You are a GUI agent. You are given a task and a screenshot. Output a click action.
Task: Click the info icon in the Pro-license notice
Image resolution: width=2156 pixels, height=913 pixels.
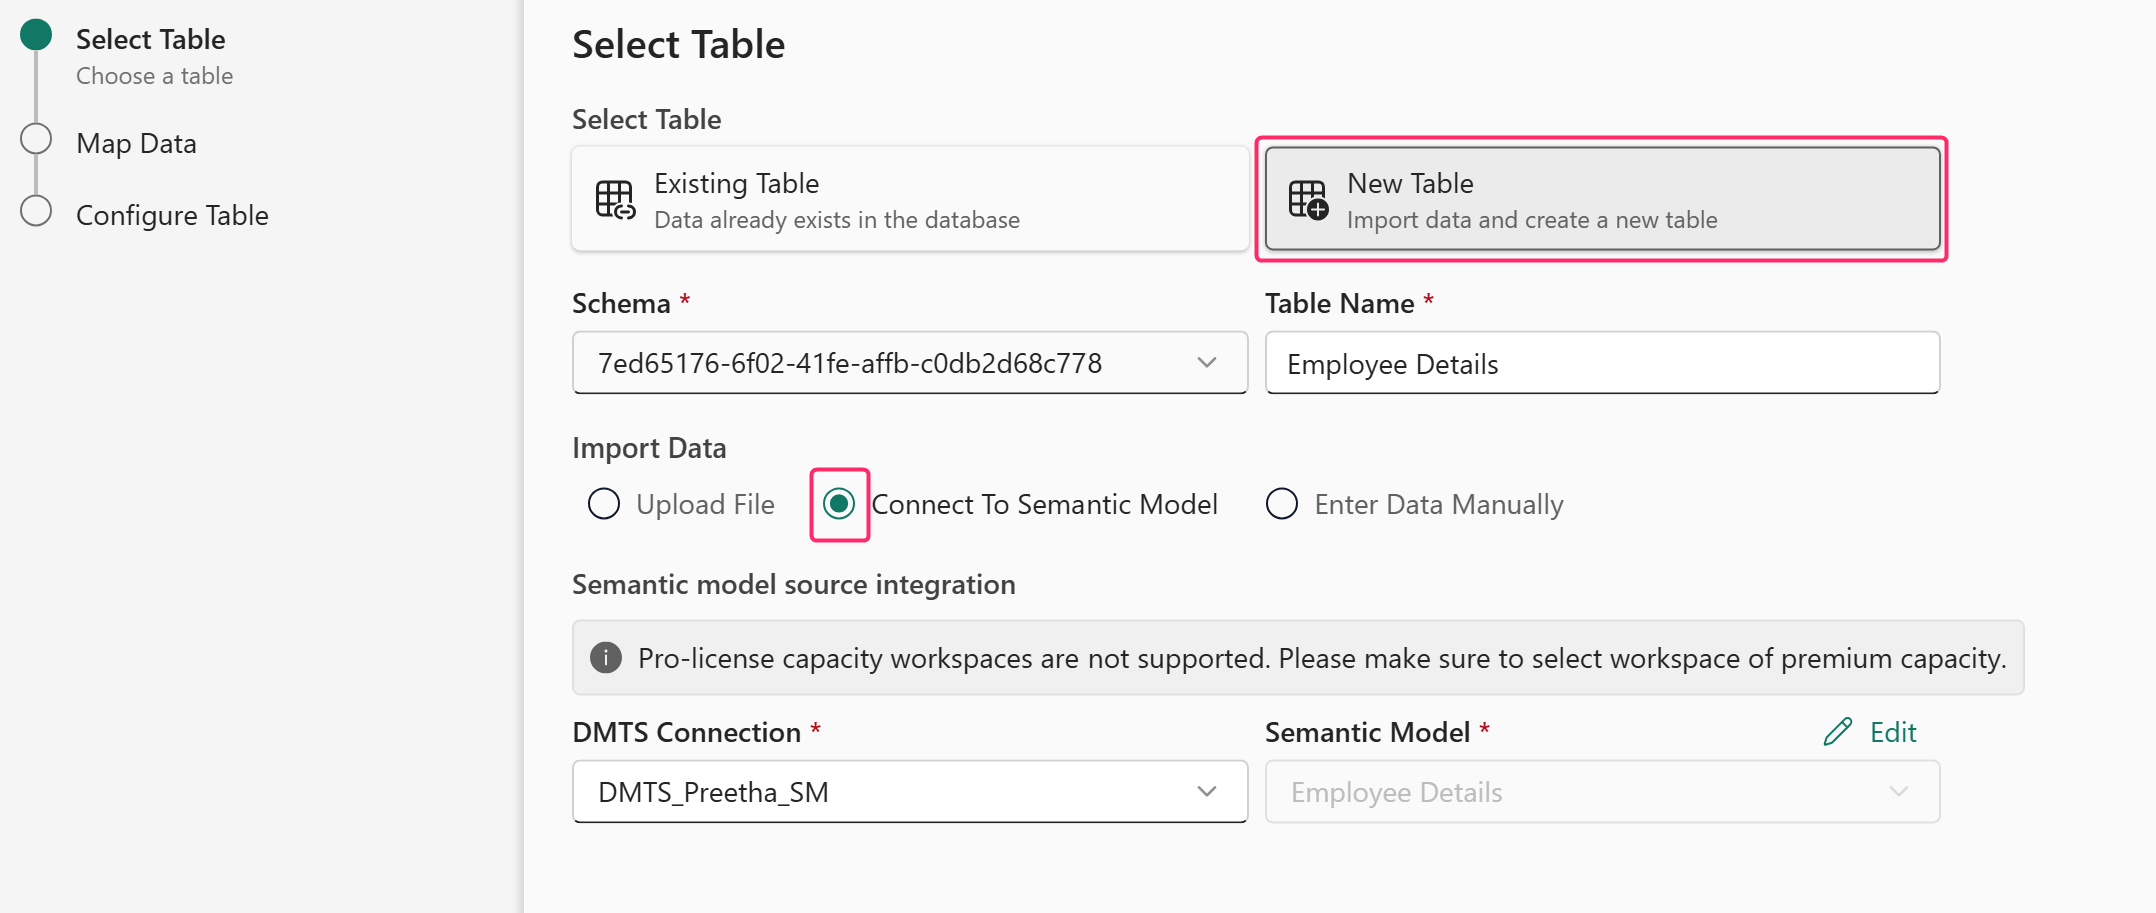pos(606,658)
